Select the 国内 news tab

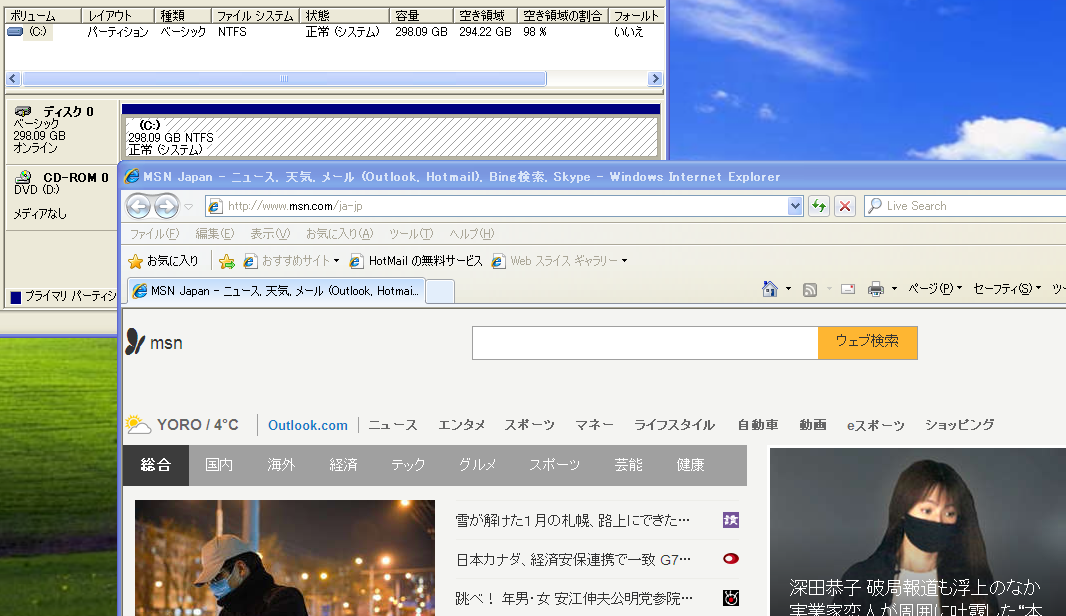219,465
